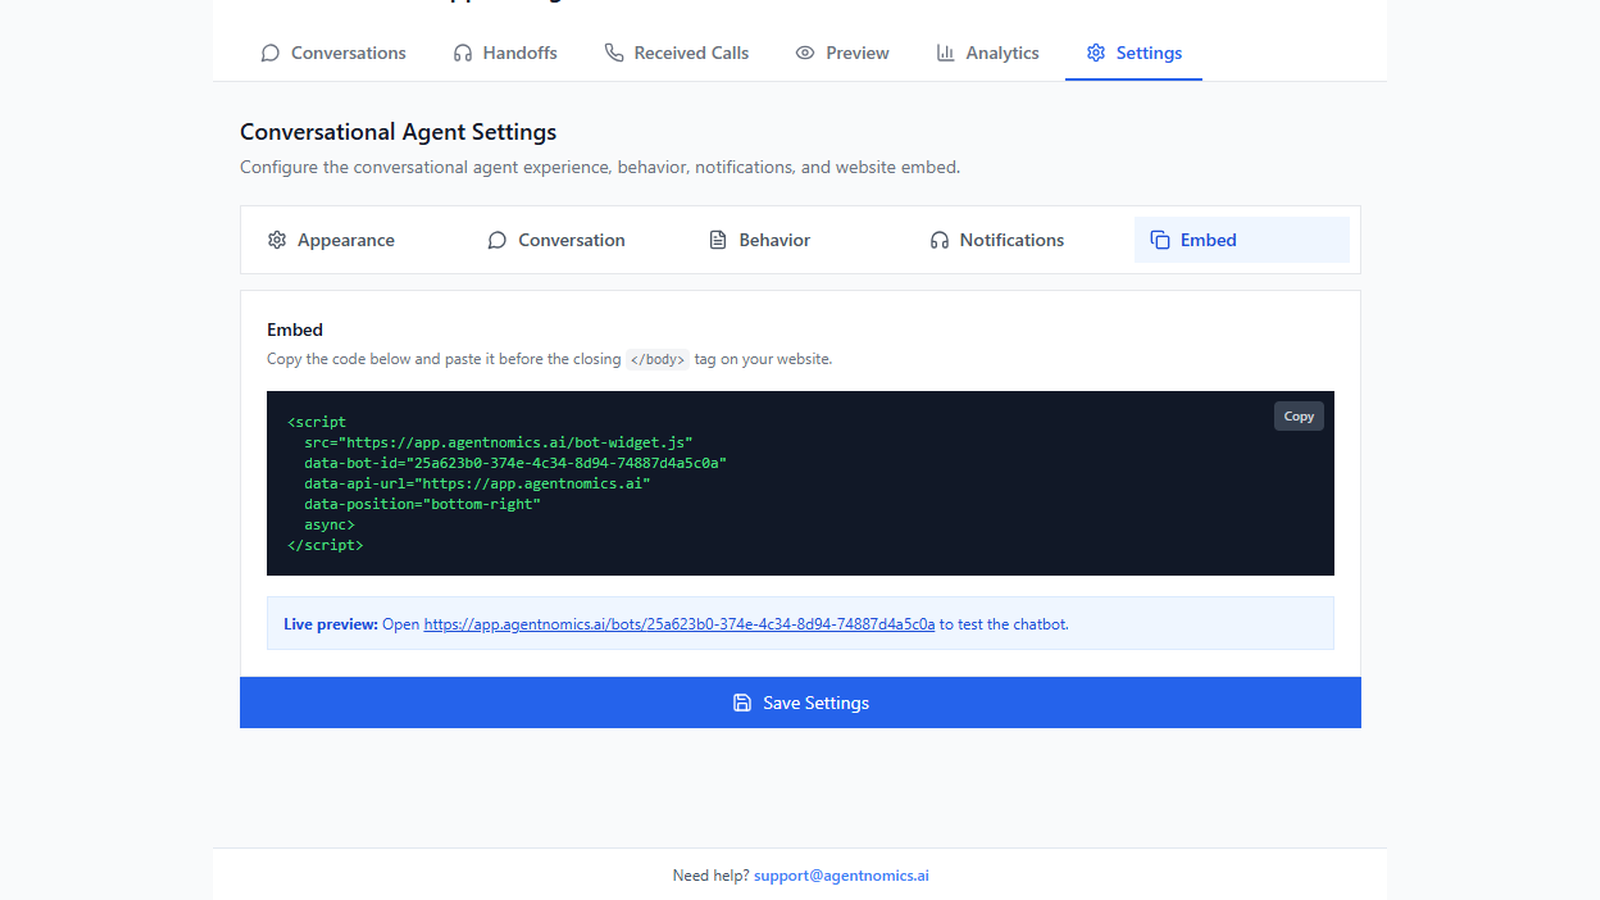Switch to the Handoffs tab
The height and width of the screenshot is (900, 1600).
(505, 53)
